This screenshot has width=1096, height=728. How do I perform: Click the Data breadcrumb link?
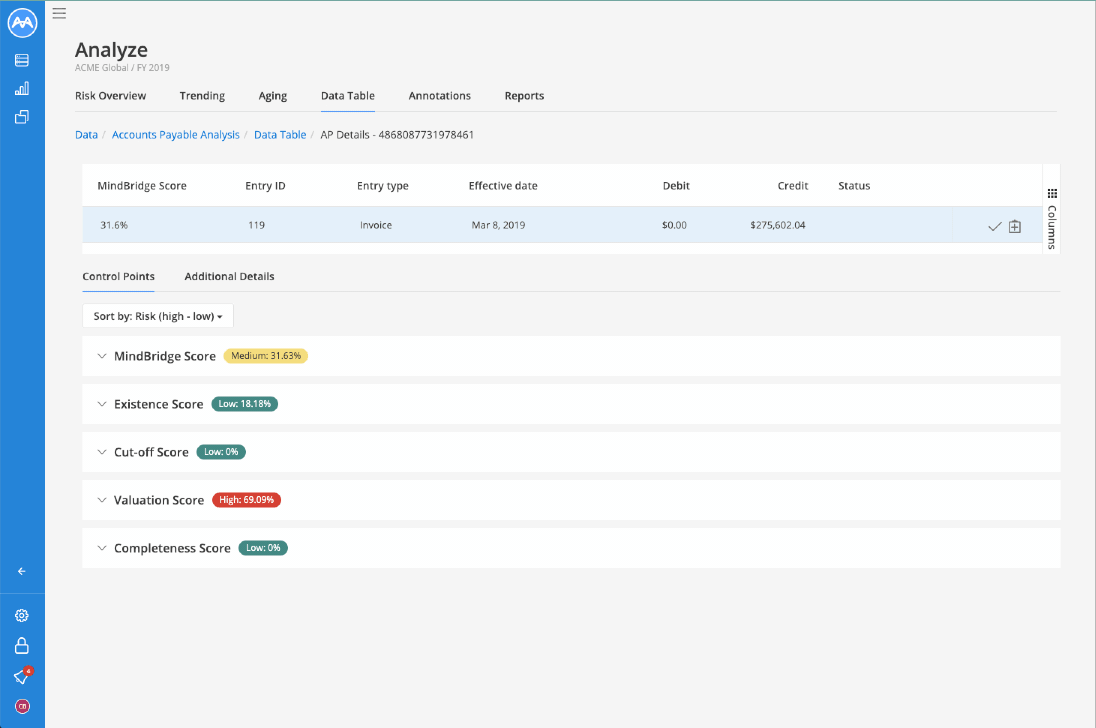(86, 135)
